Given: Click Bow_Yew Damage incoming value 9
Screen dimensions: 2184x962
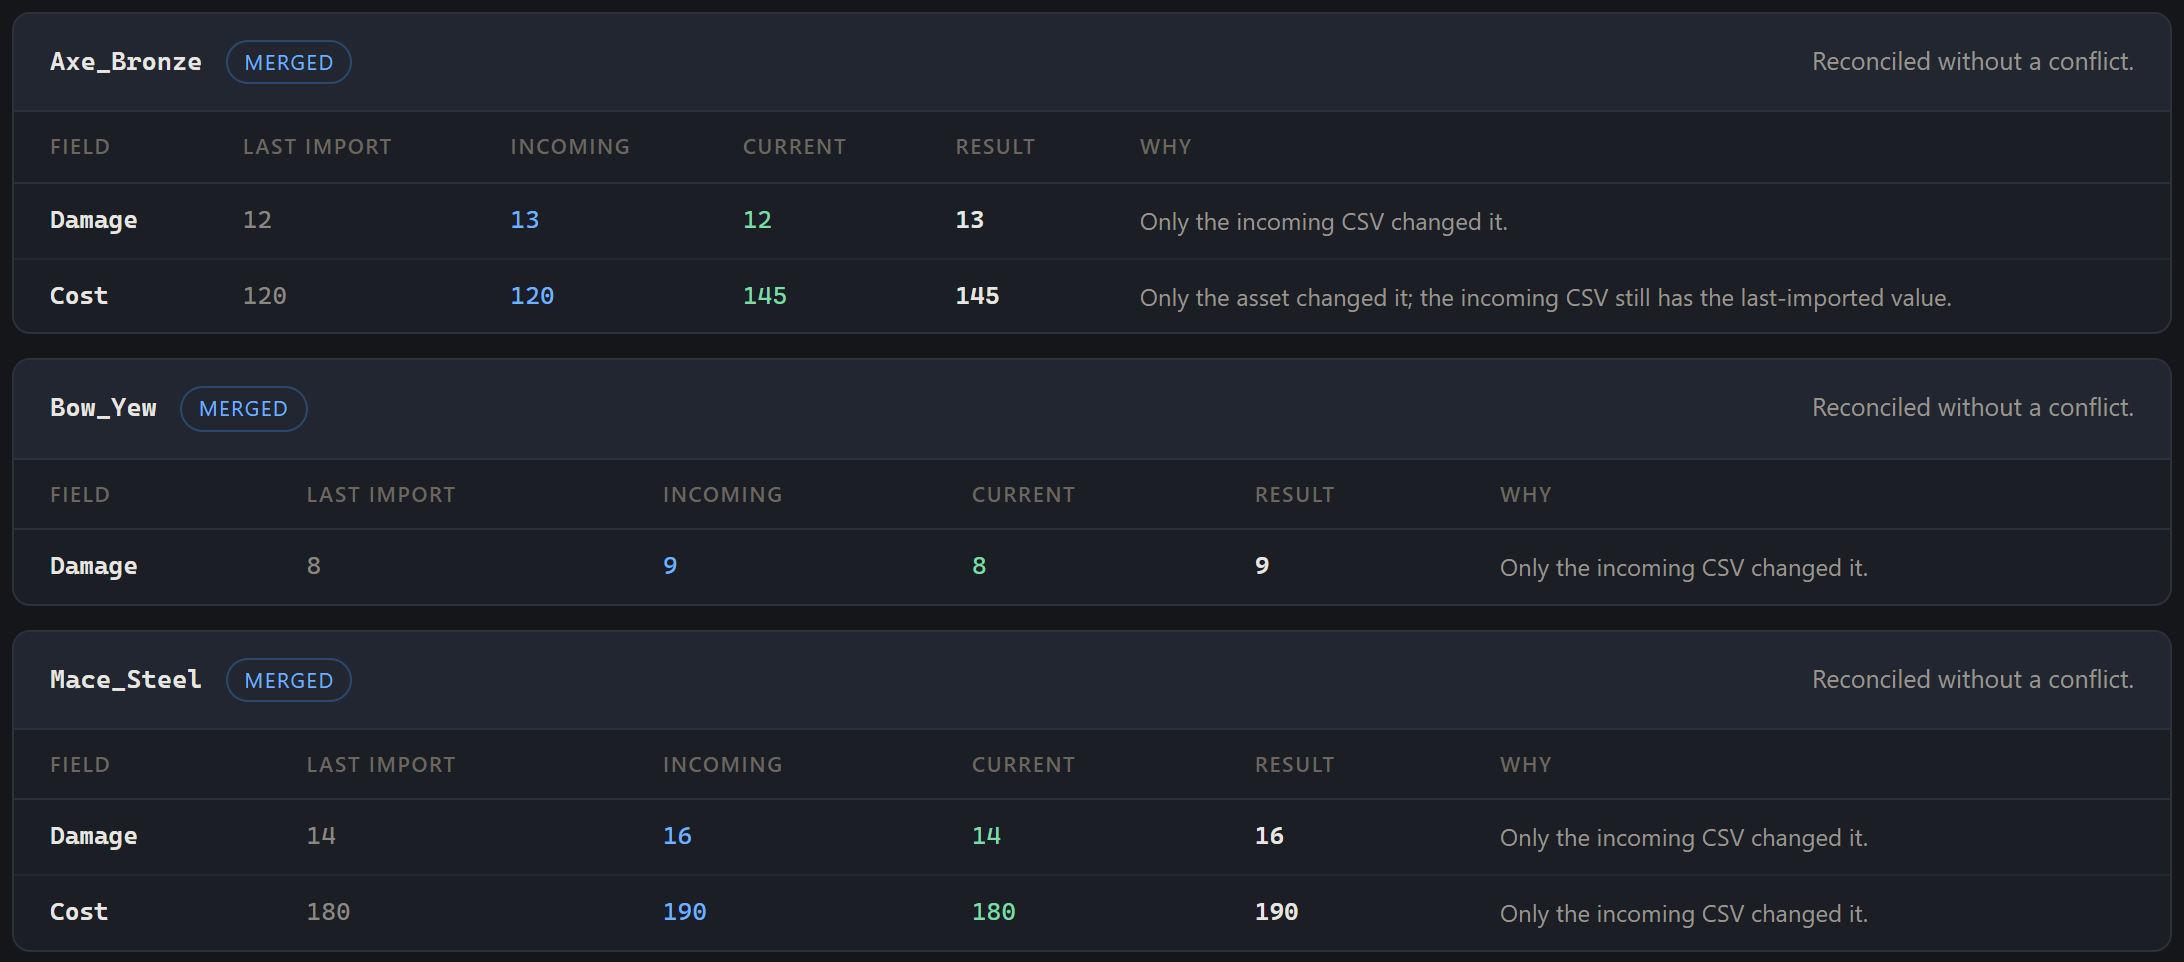Looking at the screenshot, I should pyautogui.click(x=670, y=566).
